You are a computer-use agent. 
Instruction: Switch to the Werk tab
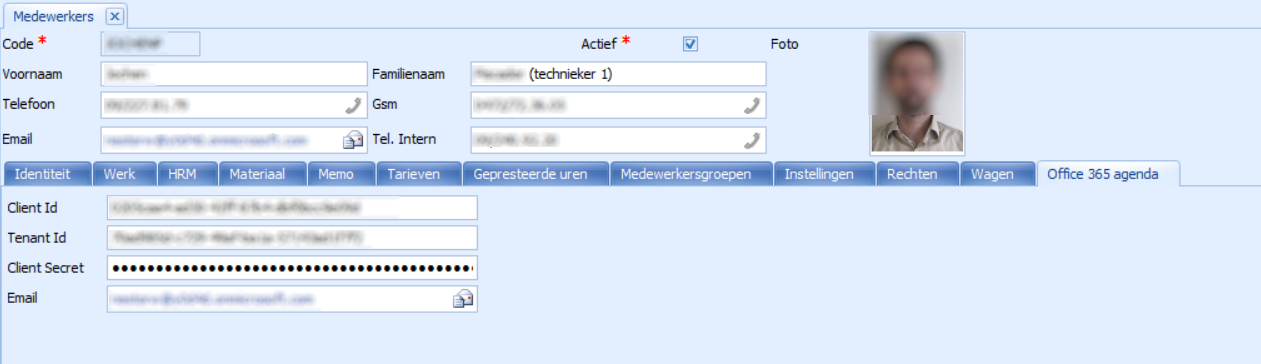pos(125,174)
